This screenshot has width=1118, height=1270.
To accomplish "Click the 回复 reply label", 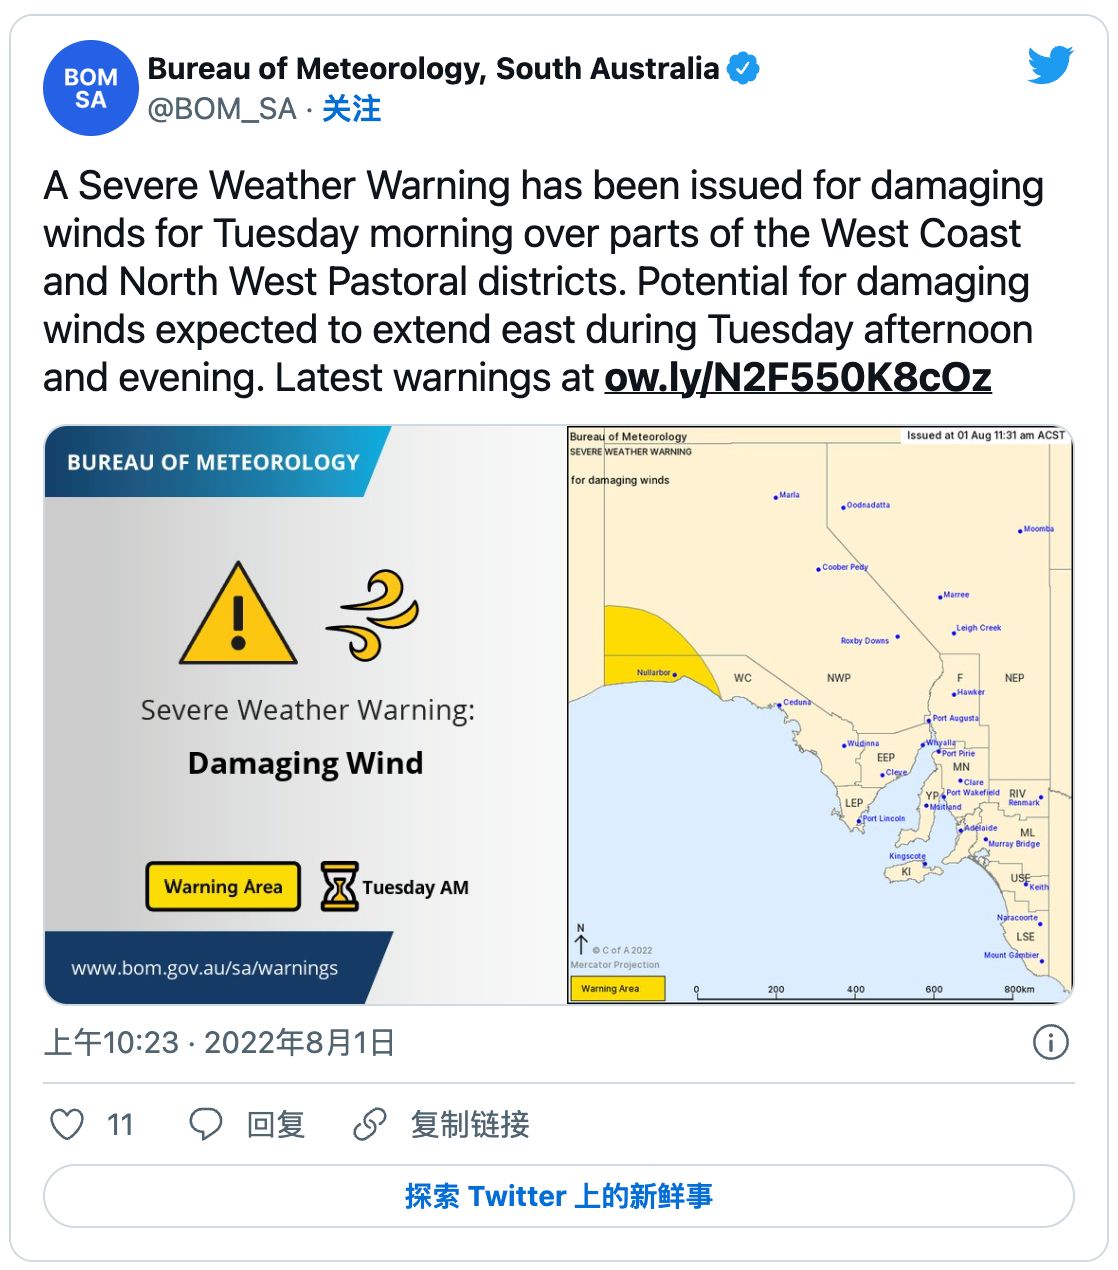I will point(275,1124).
